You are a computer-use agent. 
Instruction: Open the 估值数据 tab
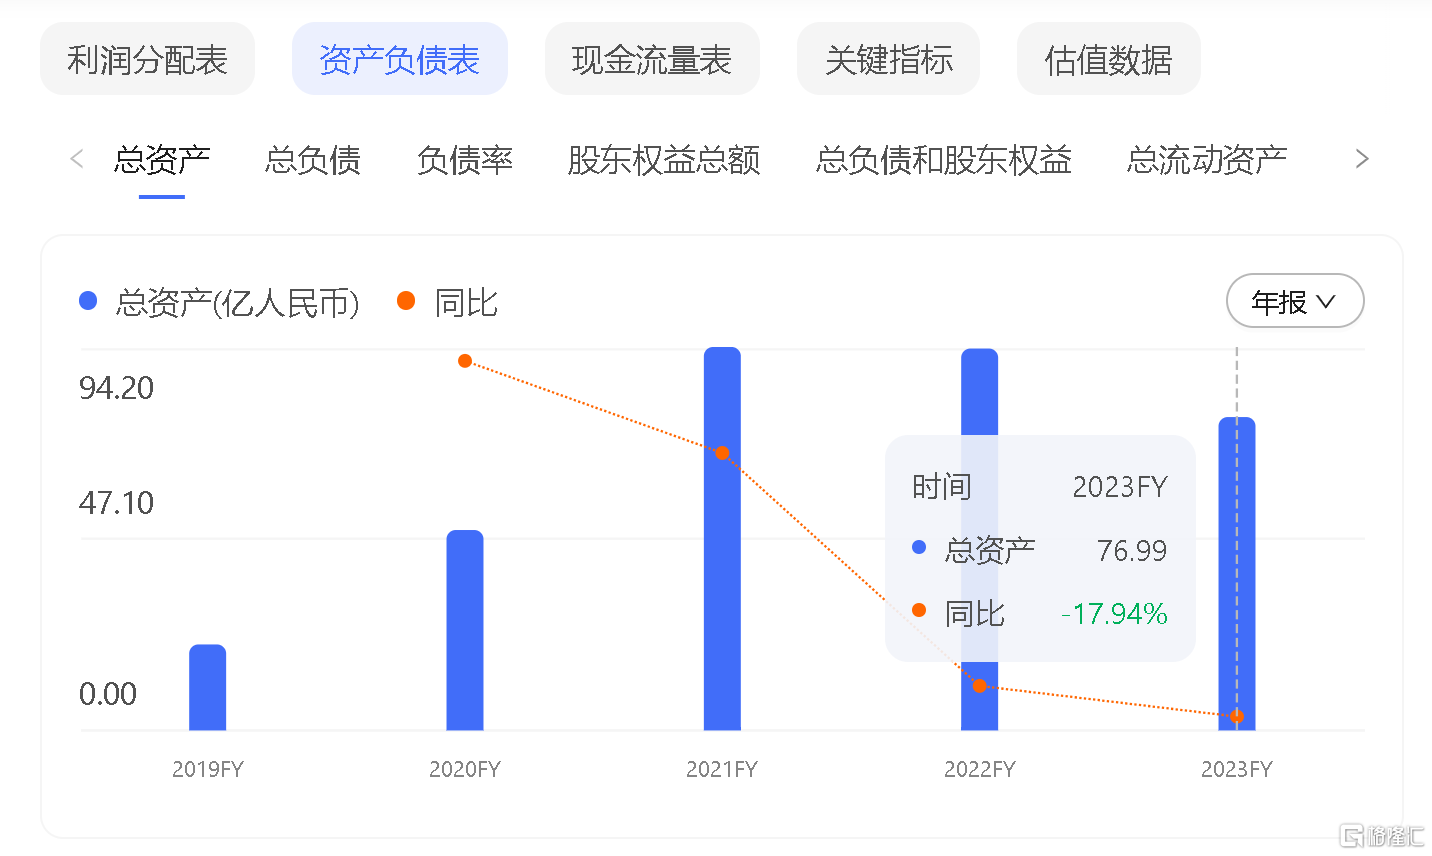[x=1108, y=60]
